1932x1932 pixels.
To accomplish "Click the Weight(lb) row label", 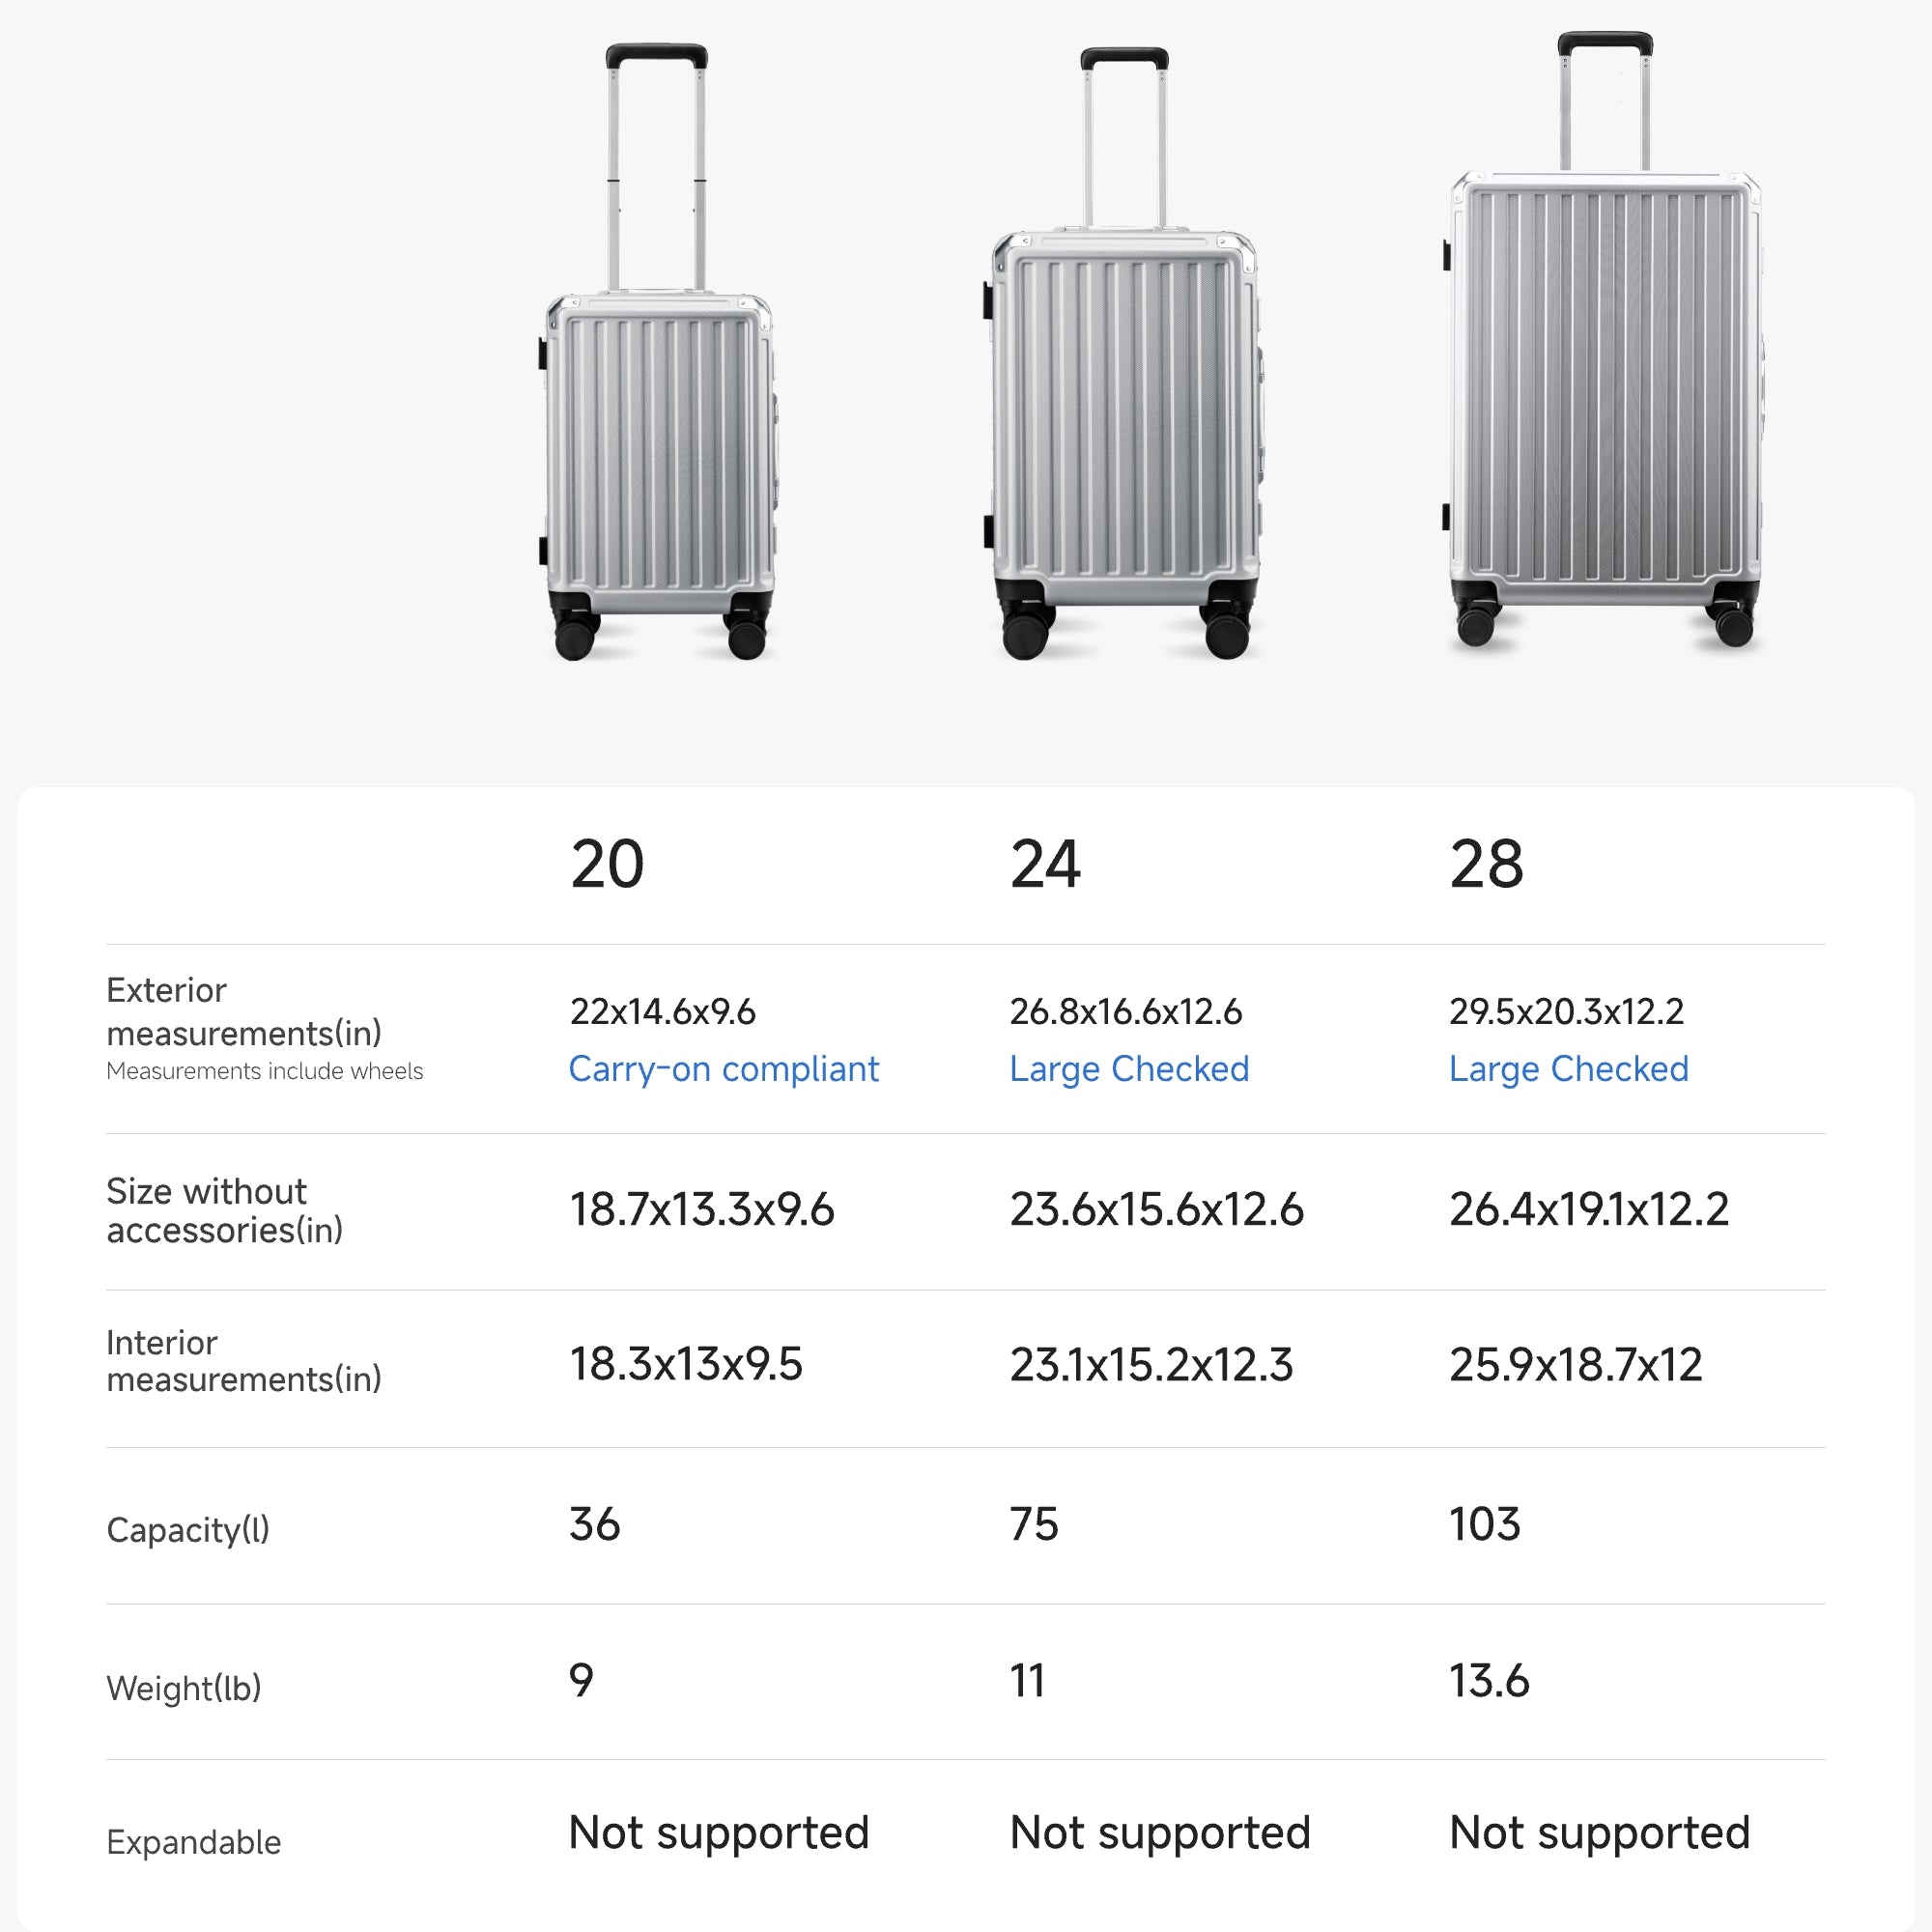I will point(184,1687).
